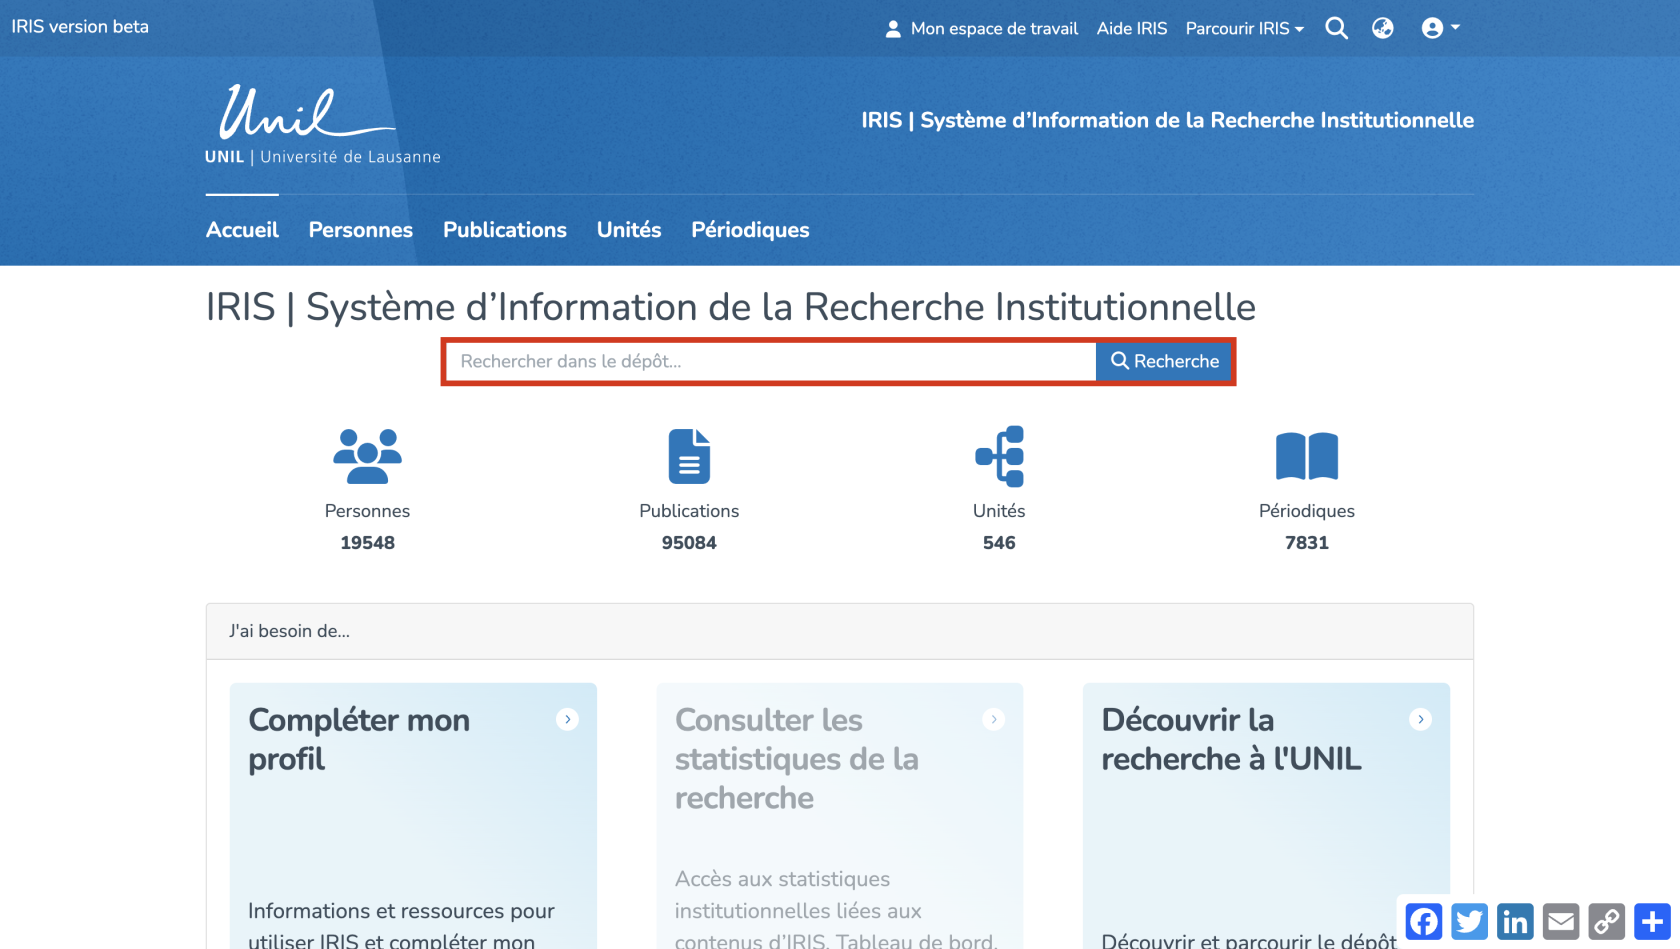Open the user account menu

pyautogui.click(x=1439, y=28)
